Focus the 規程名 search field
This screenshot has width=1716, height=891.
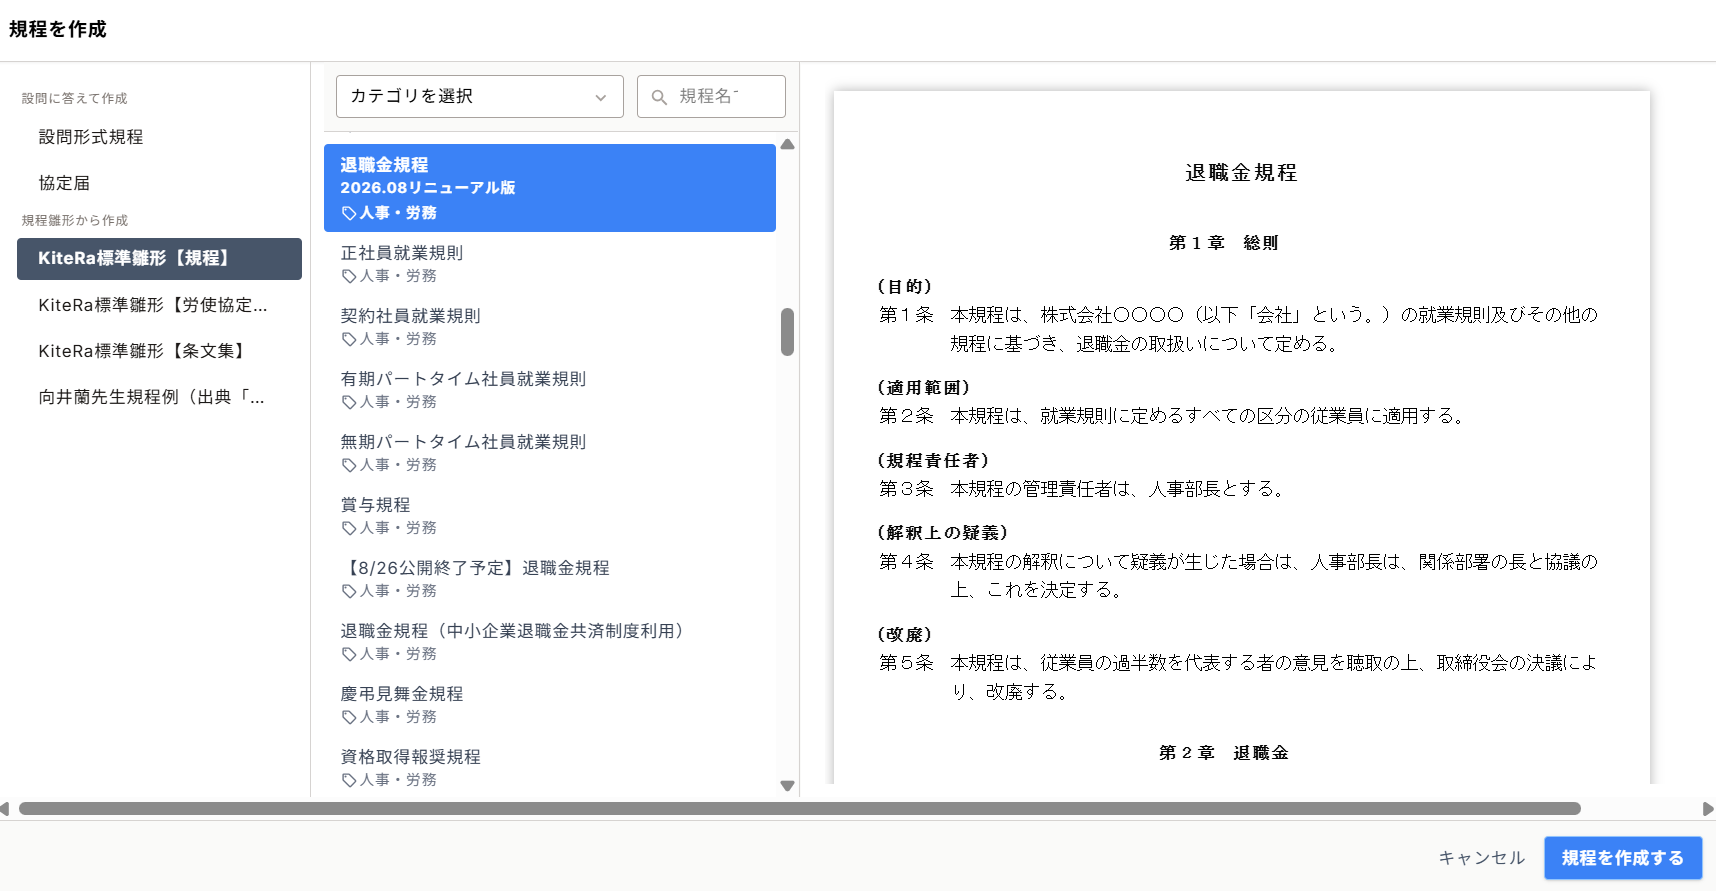[x=711, y=97]
